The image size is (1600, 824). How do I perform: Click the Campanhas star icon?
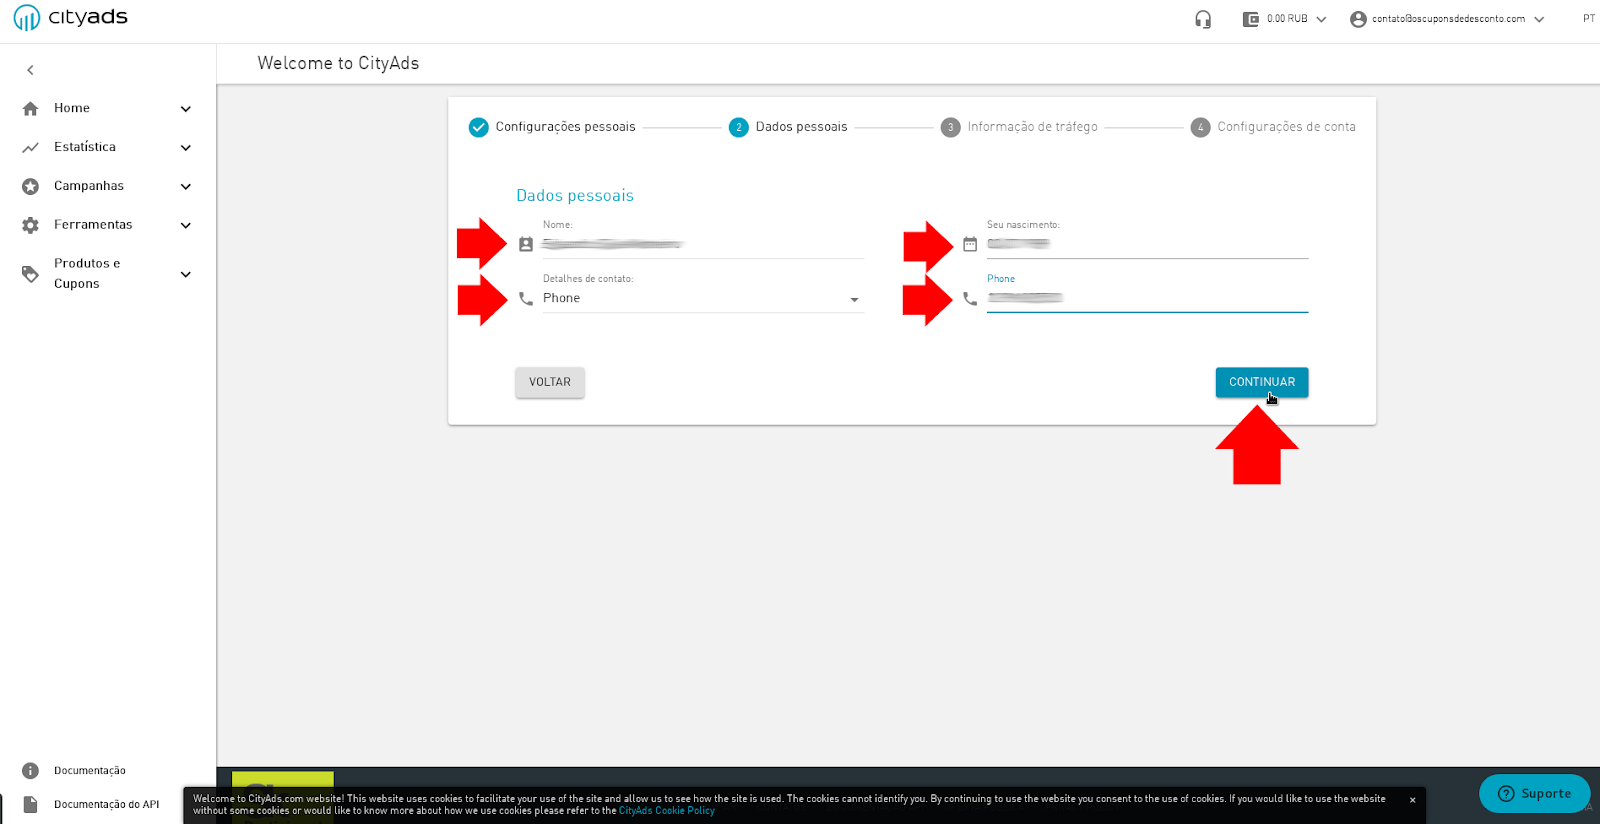30,186
